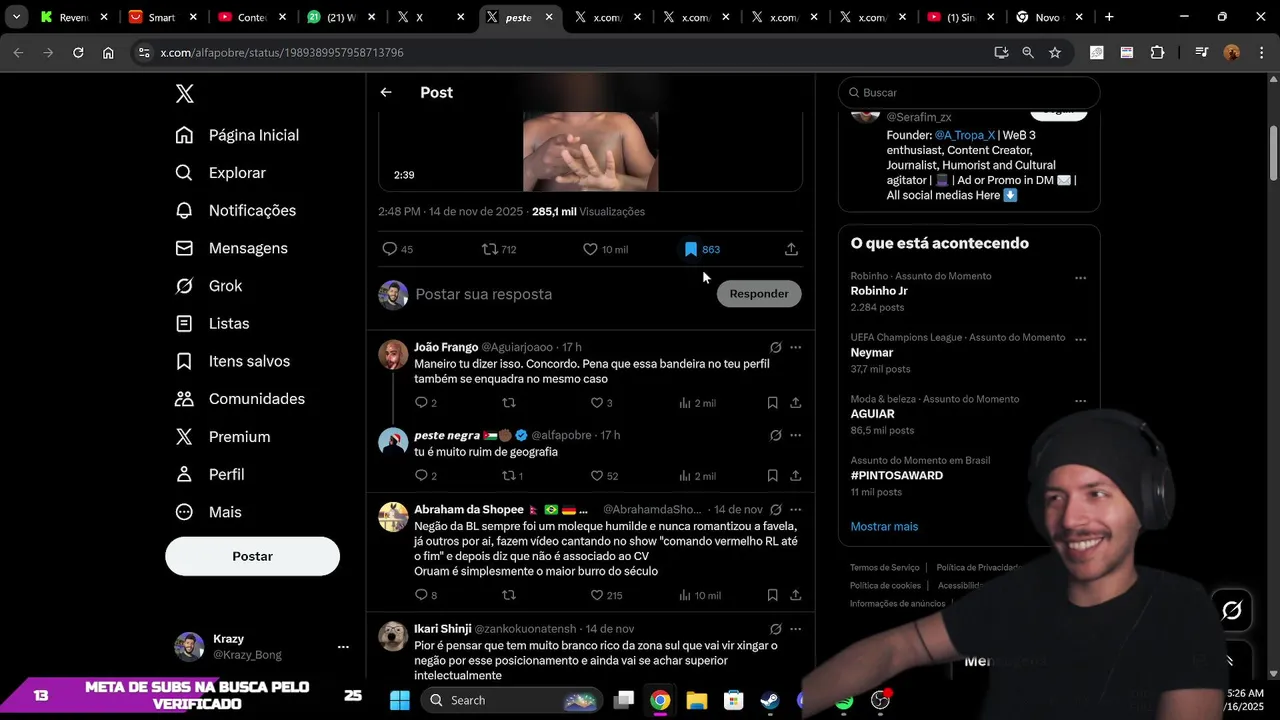
Task: Open #PINTOSAWARD trending topic
Action: tap(896, 476)
